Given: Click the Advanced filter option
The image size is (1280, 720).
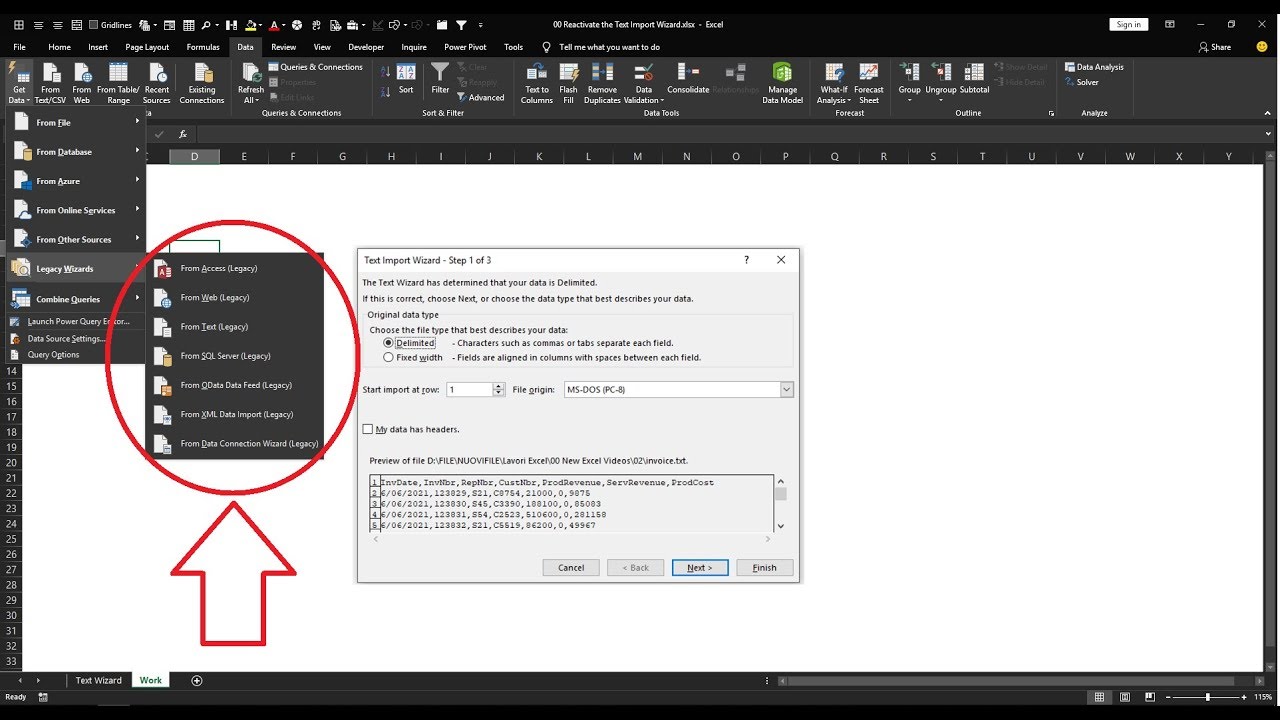Looking at the screenshot, I should 480,97.
